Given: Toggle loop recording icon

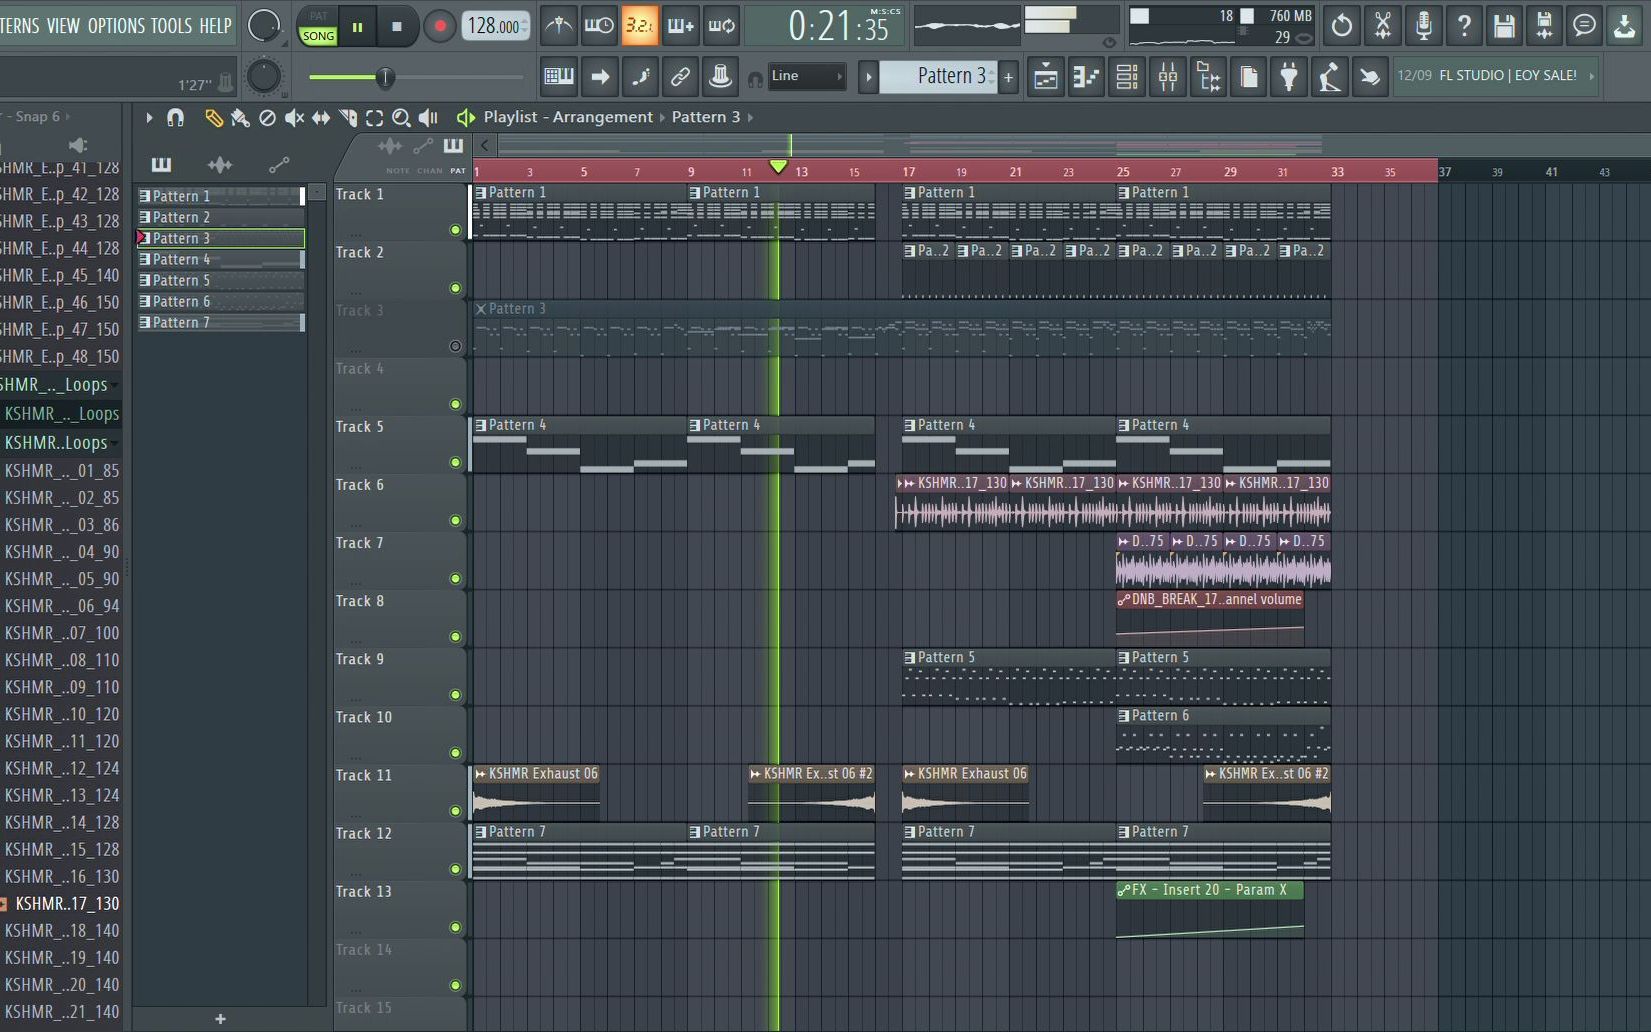Looking at the screenshot, I should (x=721, y=26).
